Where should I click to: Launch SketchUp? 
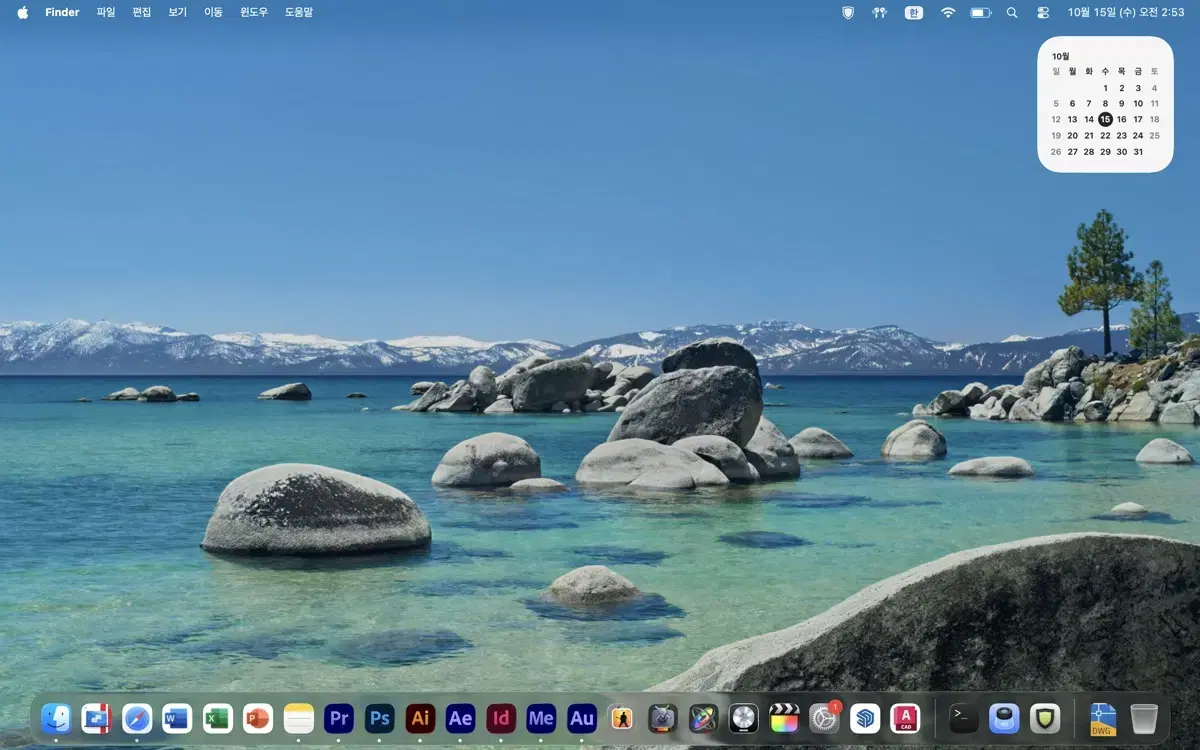click(x=866, y=718)
